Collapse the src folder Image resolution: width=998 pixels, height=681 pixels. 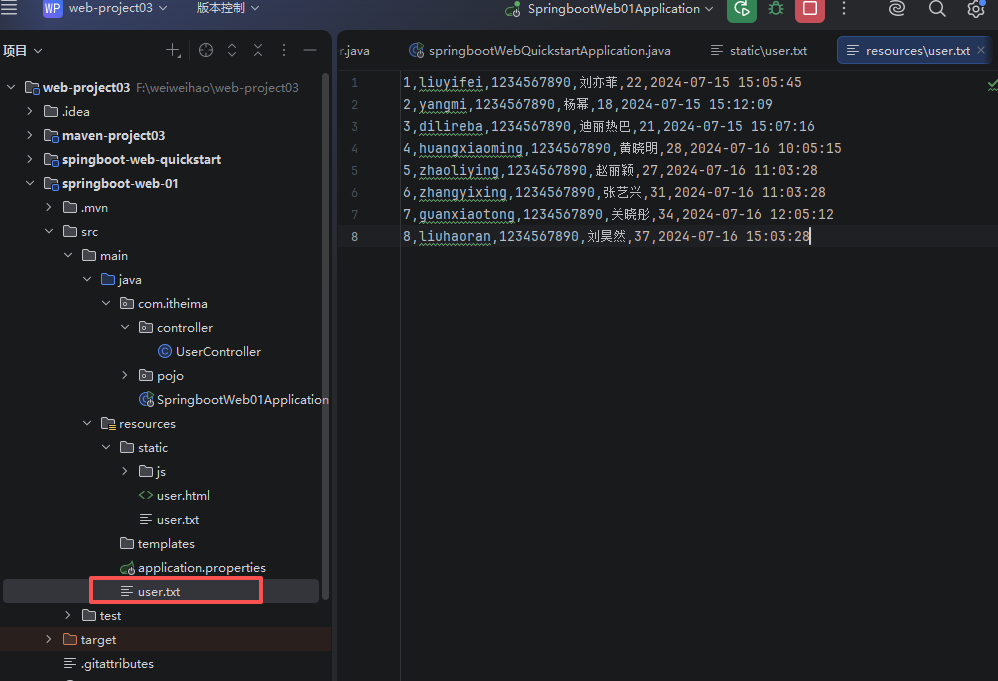click(49, 231)
